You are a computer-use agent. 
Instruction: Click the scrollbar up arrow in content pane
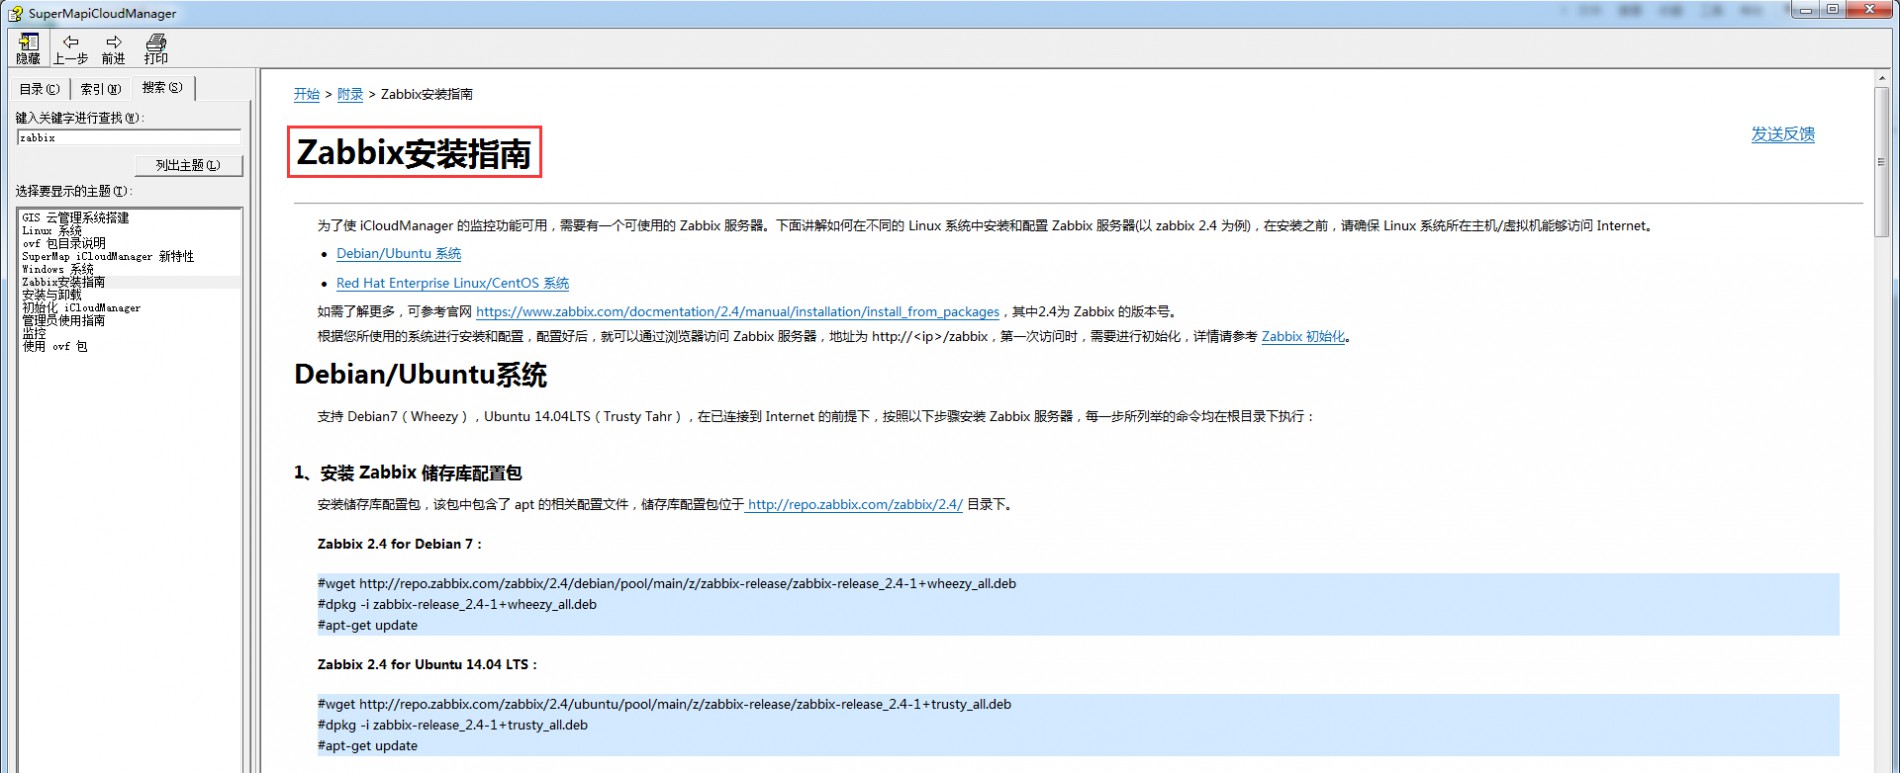tap(1881, 78)
